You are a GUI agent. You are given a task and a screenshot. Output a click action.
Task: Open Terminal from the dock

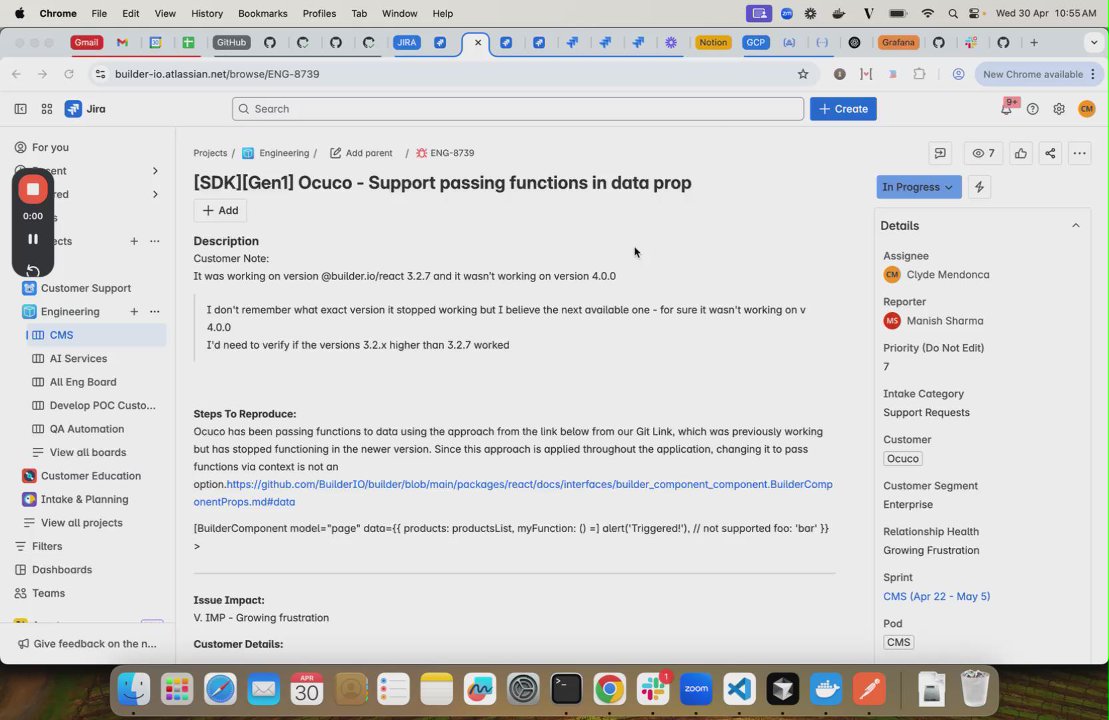tap(567, 689)
